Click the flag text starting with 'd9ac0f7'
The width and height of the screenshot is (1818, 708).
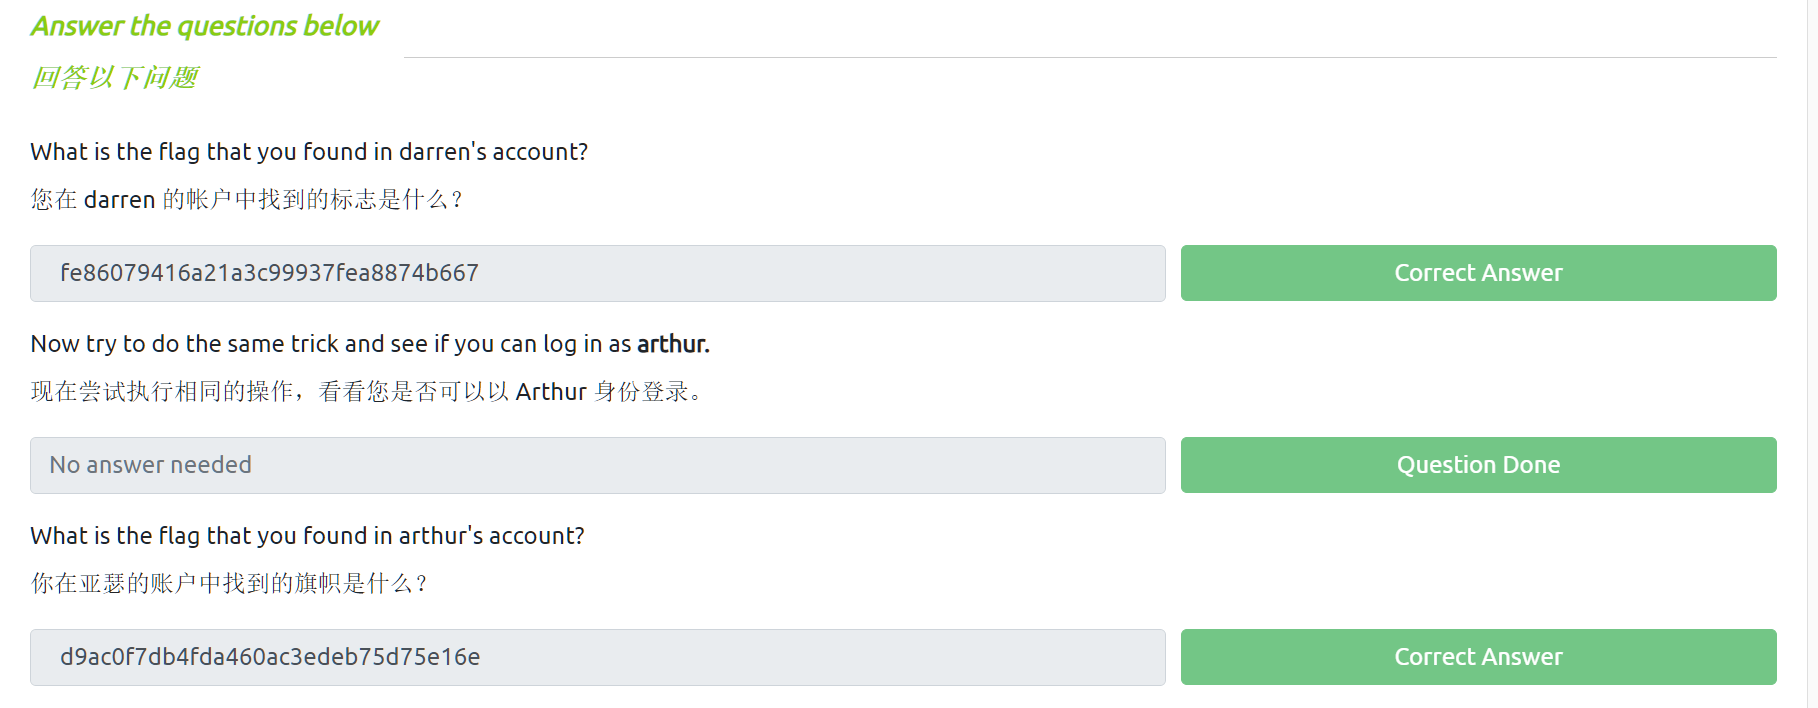click(x=270, y=657)
